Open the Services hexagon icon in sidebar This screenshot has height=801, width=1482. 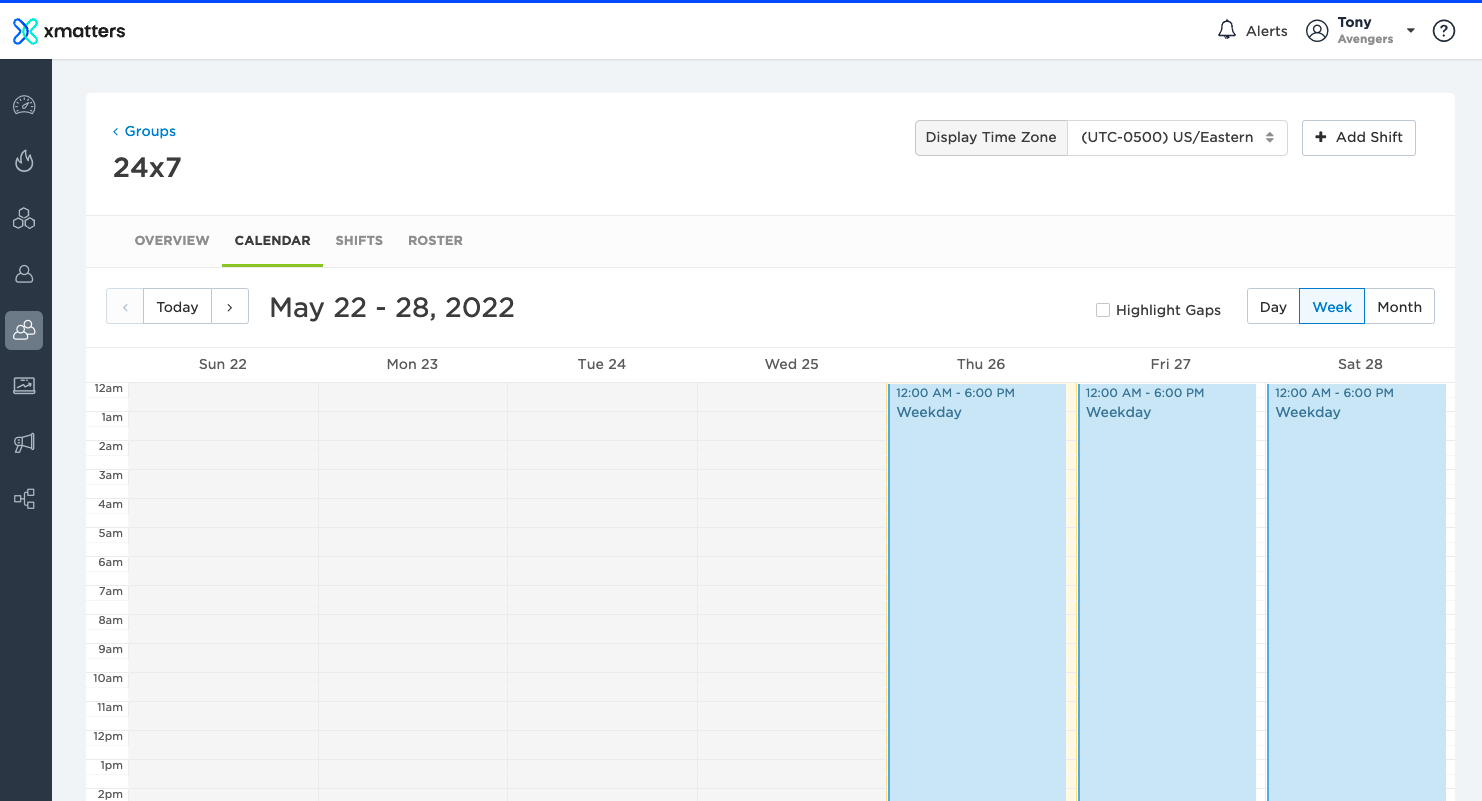pyautogui.click(x=24, y=218)
